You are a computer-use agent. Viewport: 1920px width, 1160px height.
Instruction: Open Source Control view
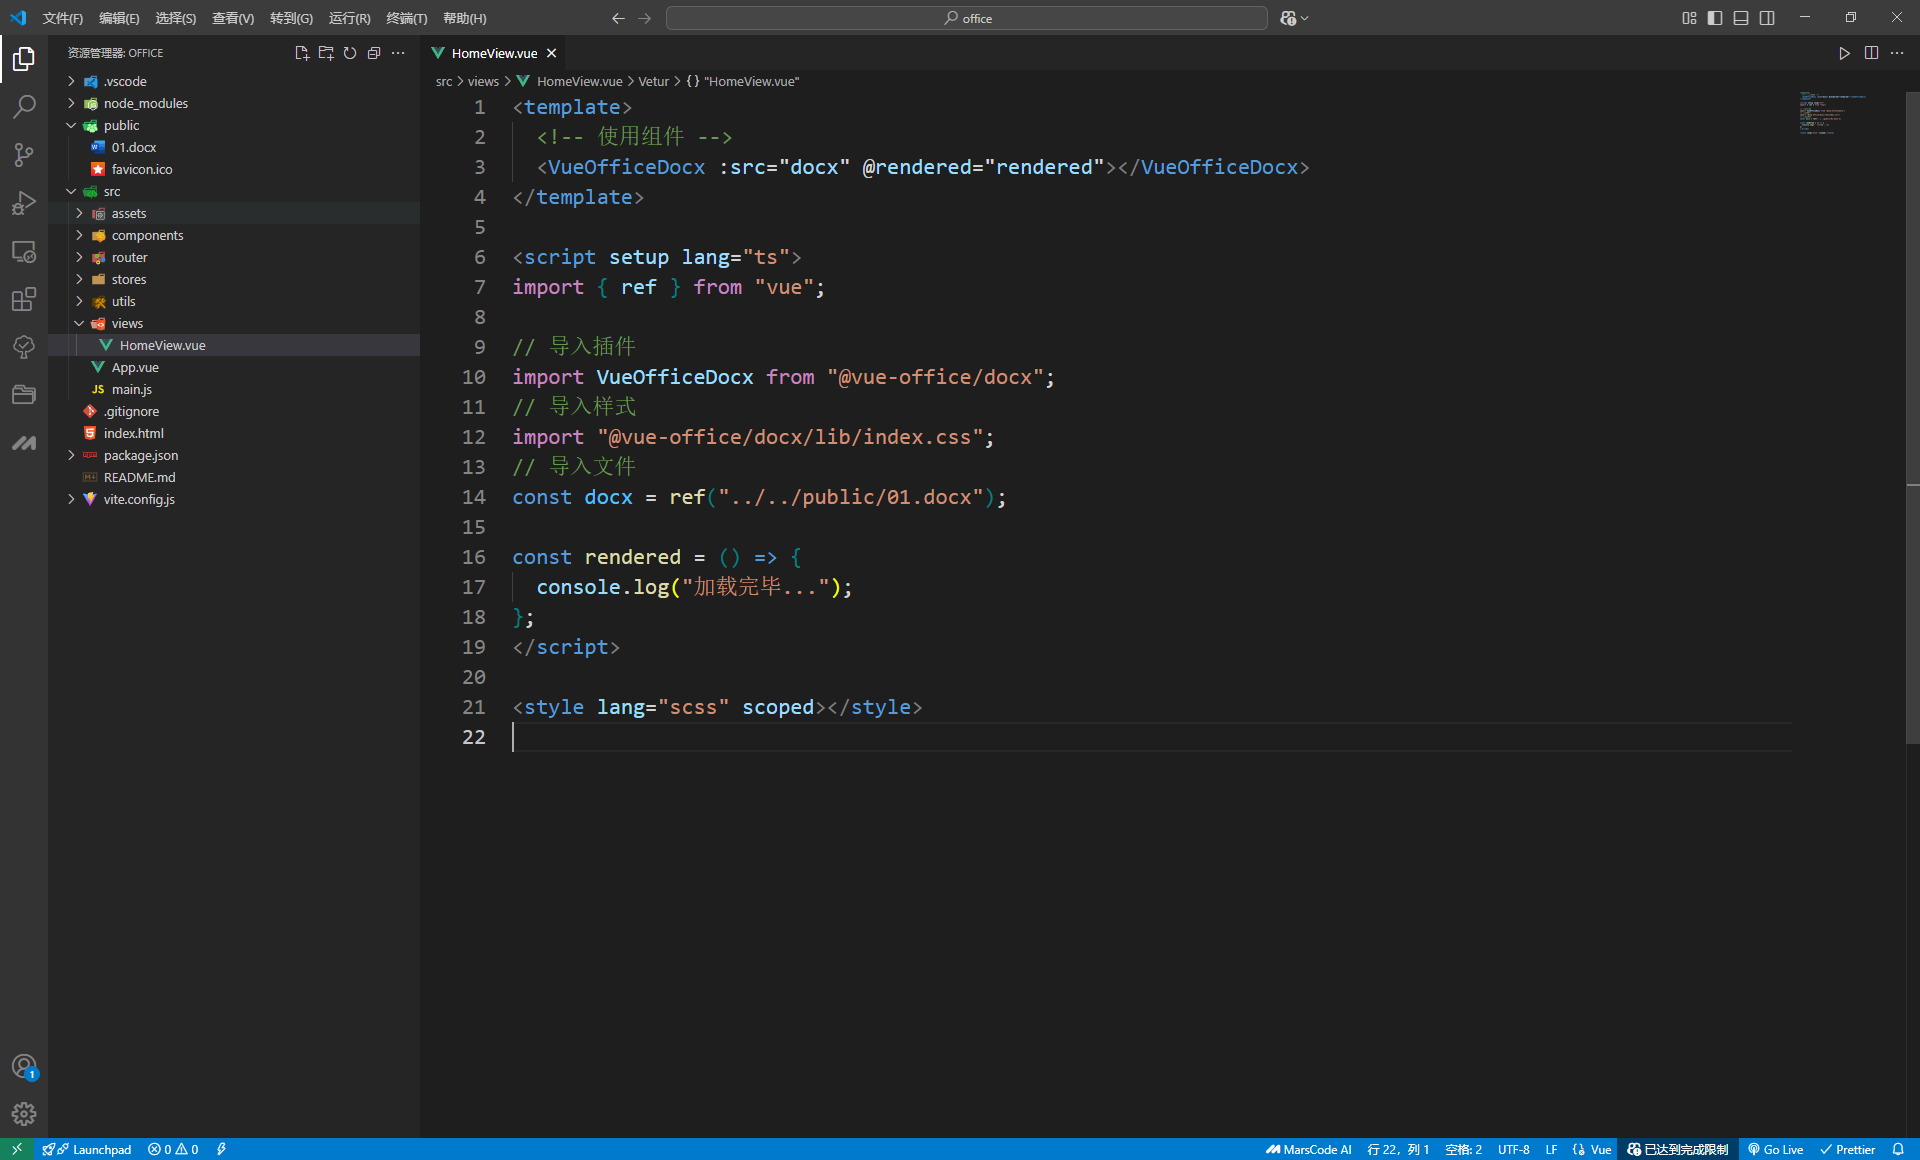tap(24, 155)
